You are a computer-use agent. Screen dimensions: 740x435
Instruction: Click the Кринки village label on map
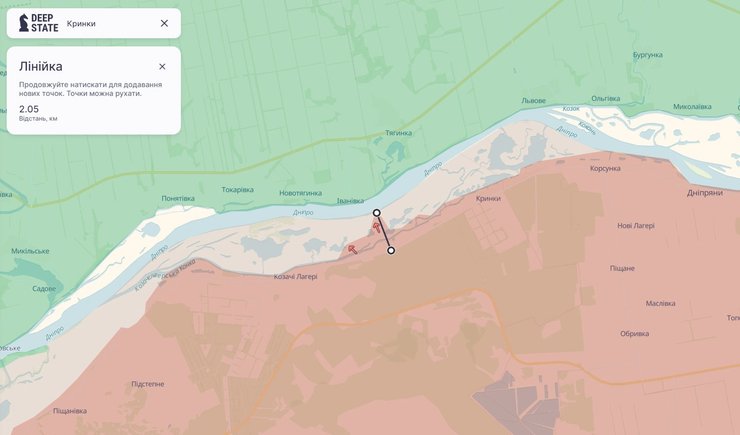(488, 199)
